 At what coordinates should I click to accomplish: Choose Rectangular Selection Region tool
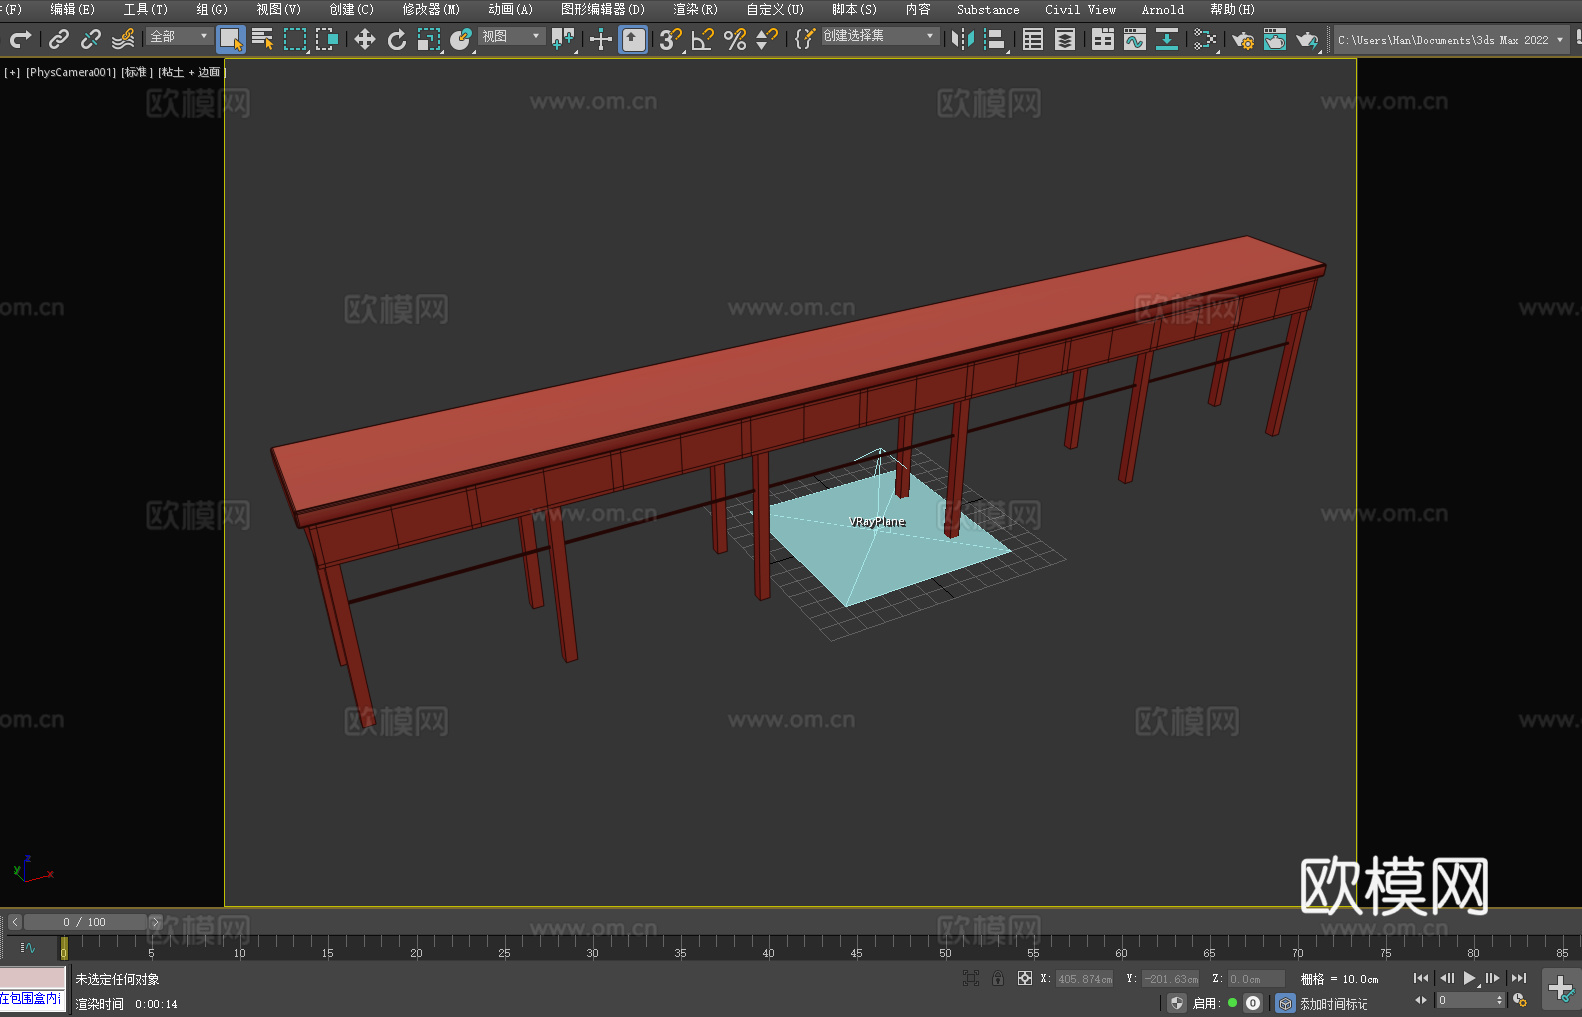click(x=295, y=39)
